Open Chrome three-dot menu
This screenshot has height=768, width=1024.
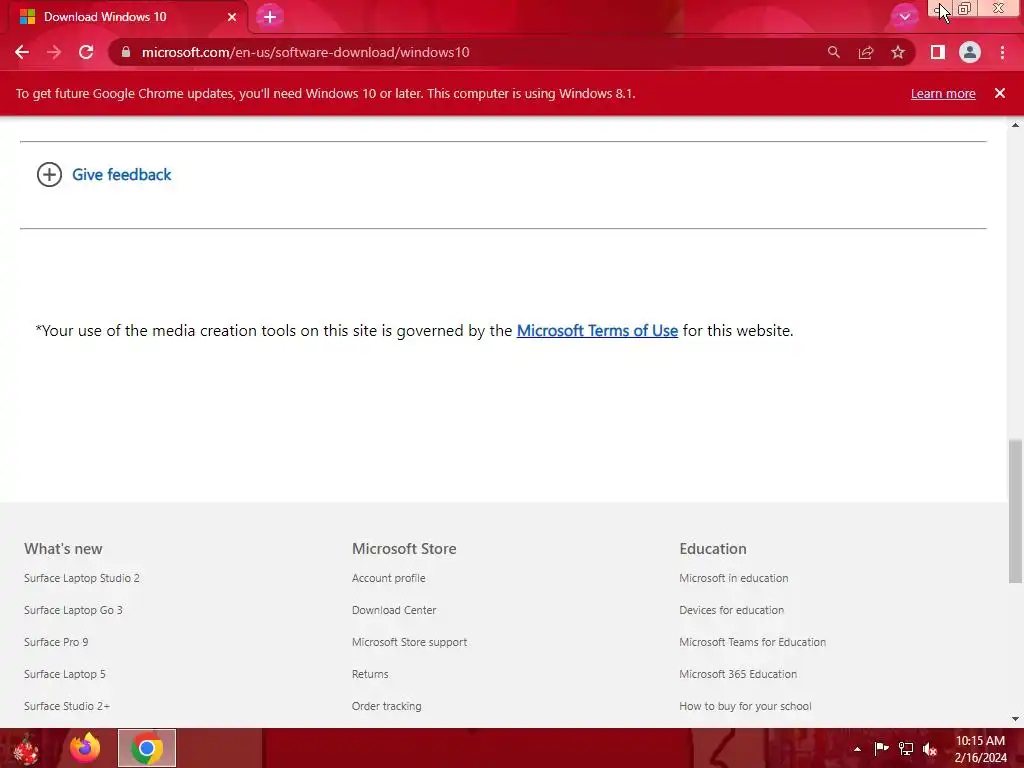click(1002, 52)
